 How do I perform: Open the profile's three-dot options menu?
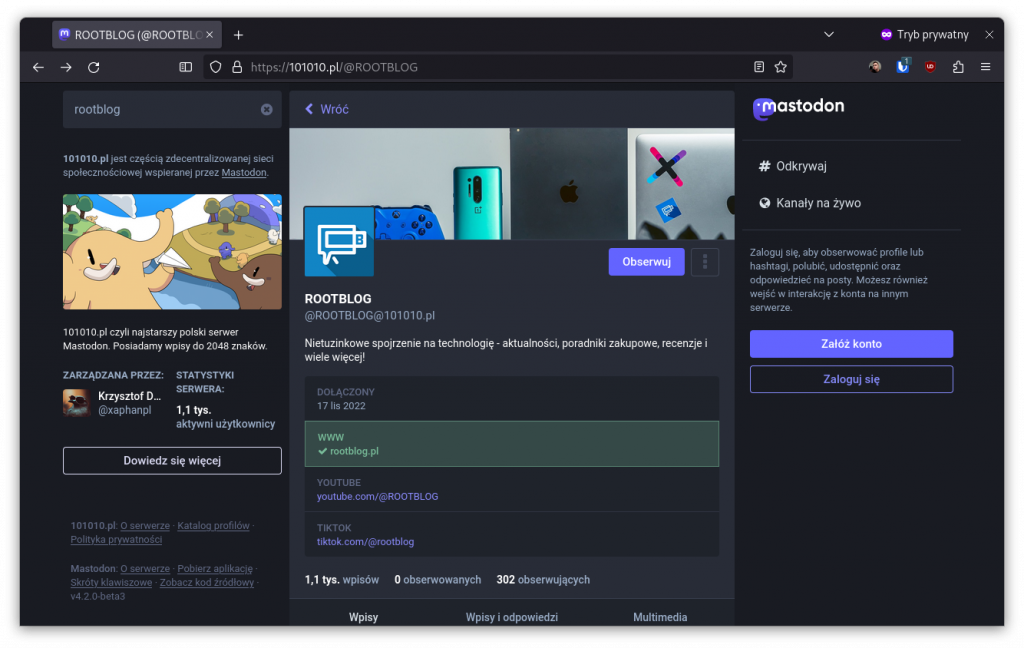(x=705, y=261)
